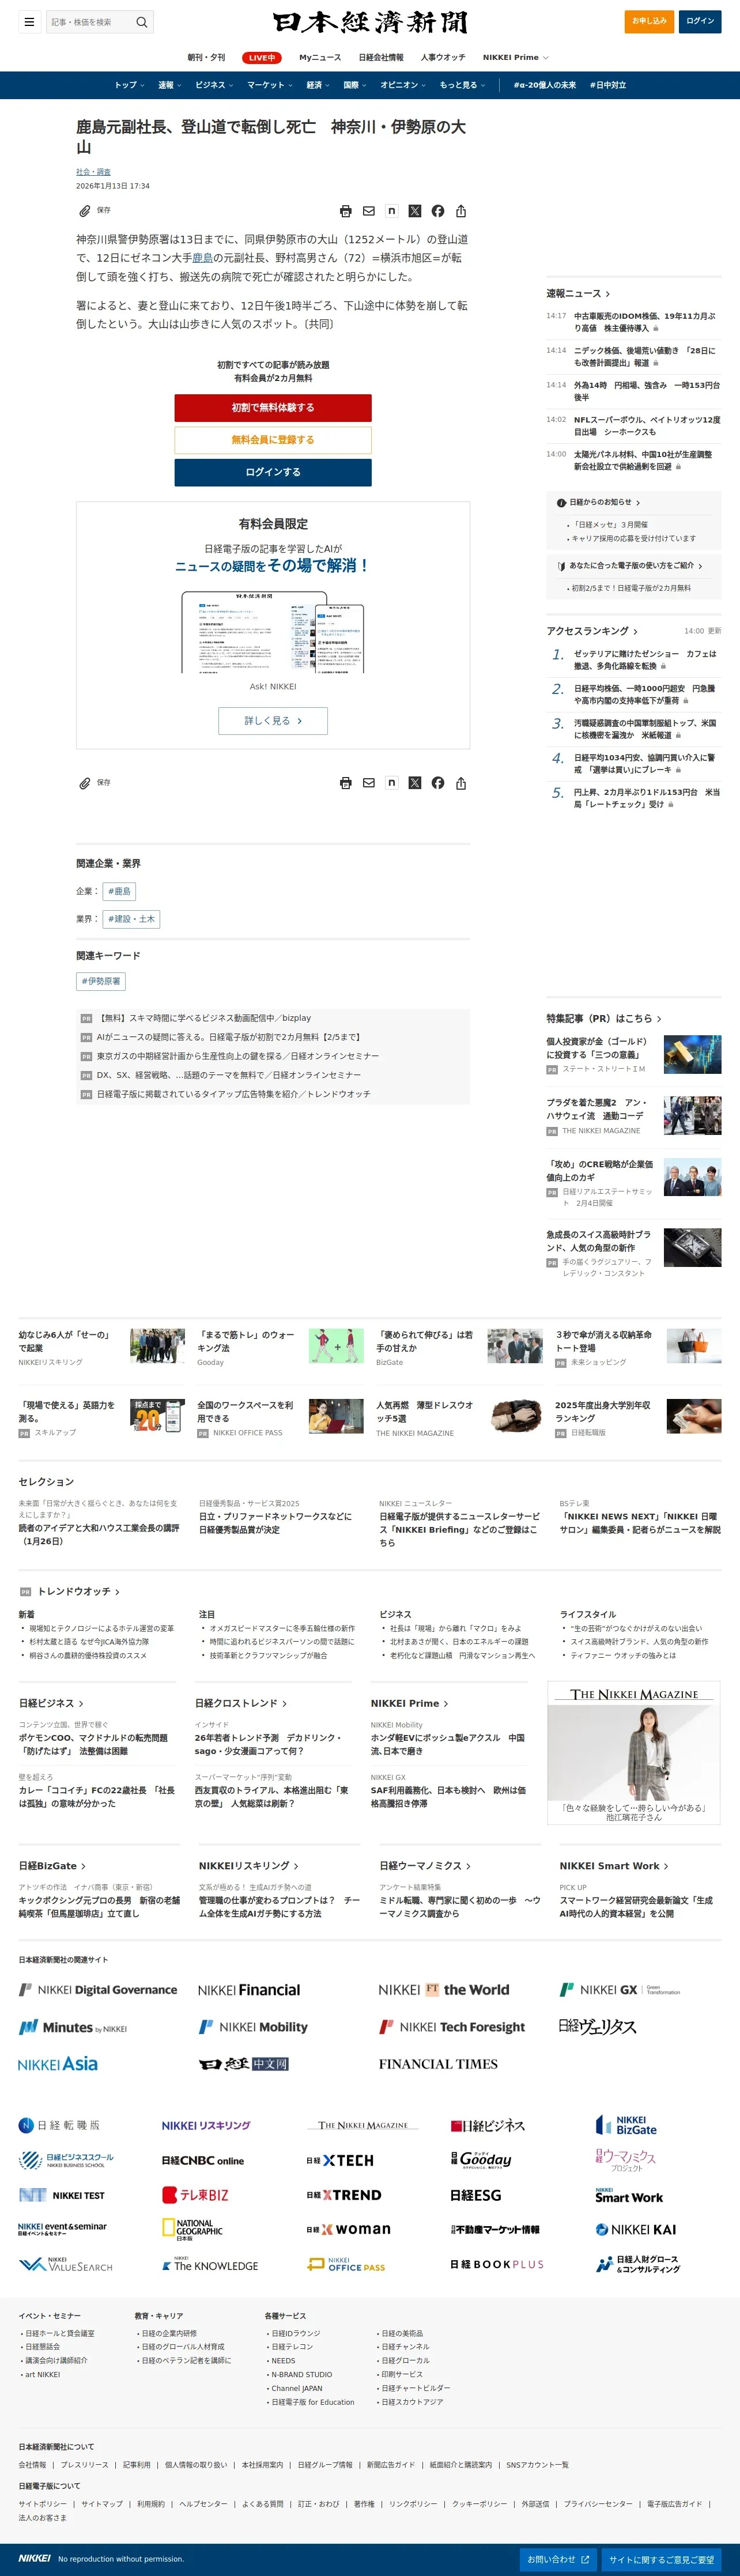This screenshot has width=740, height=2576.
Task: Click the upload share icon below the article
Action: (461, 783)
